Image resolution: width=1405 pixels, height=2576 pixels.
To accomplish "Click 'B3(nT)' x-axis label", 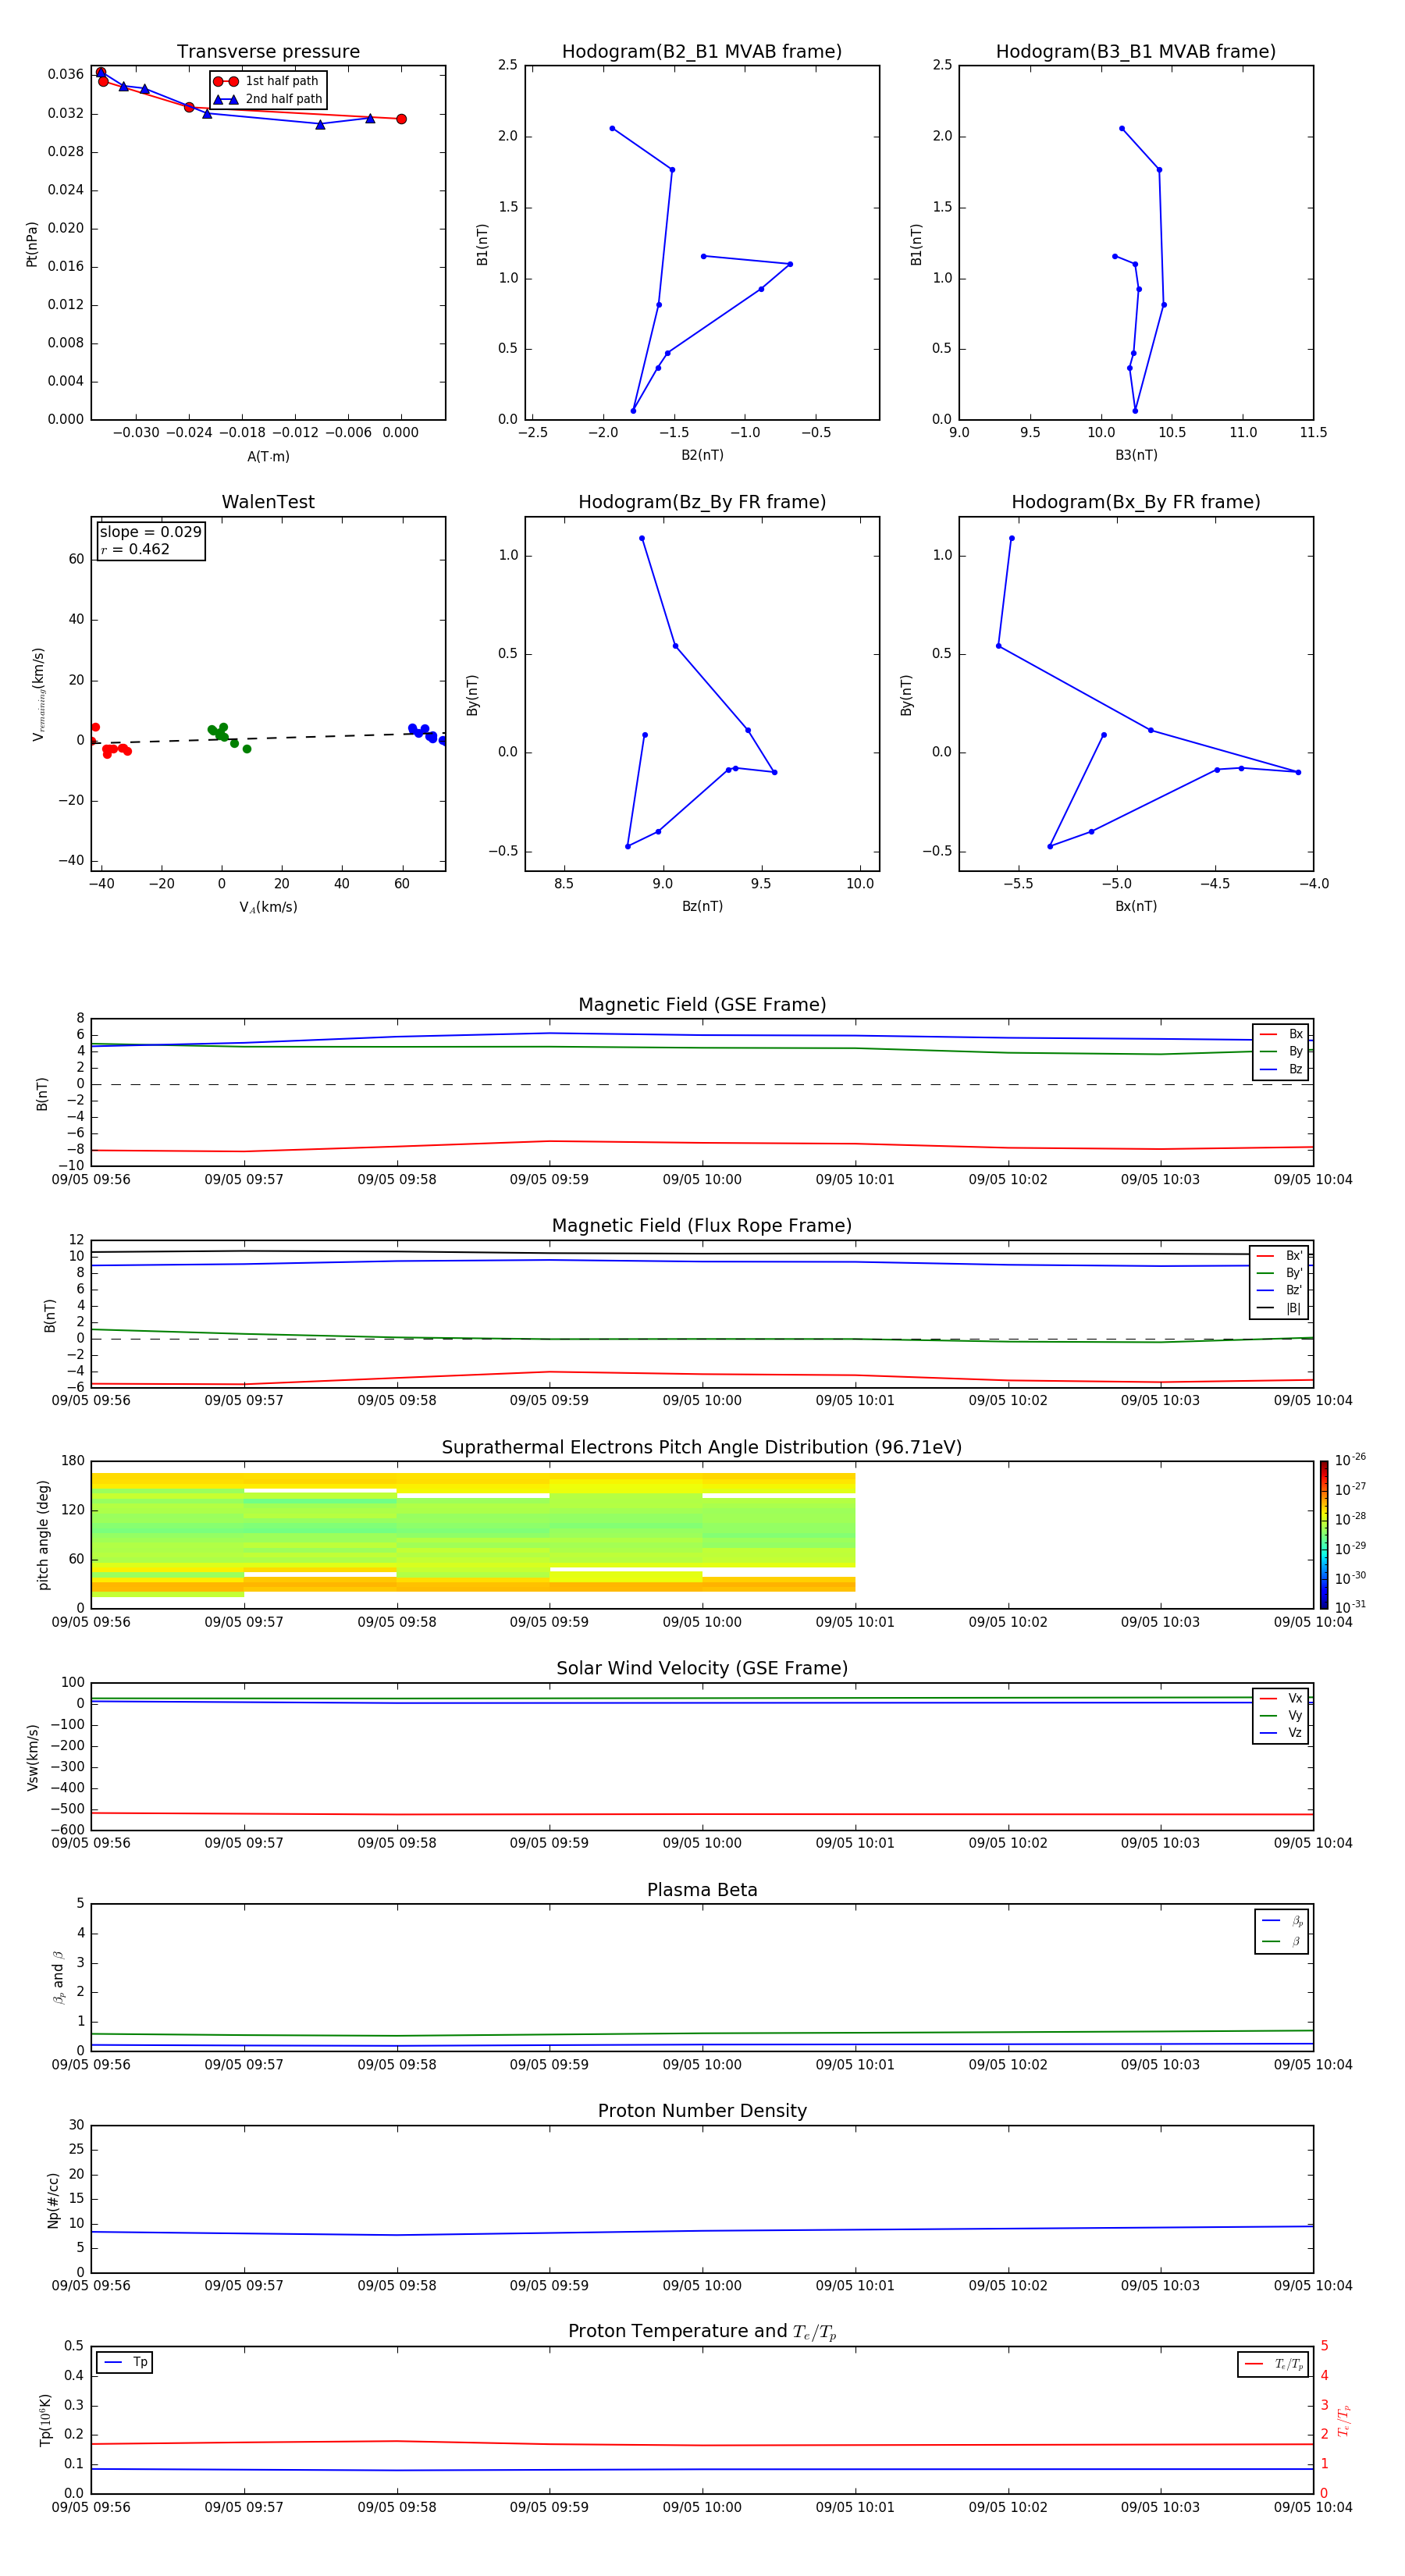I will 1136,455.
